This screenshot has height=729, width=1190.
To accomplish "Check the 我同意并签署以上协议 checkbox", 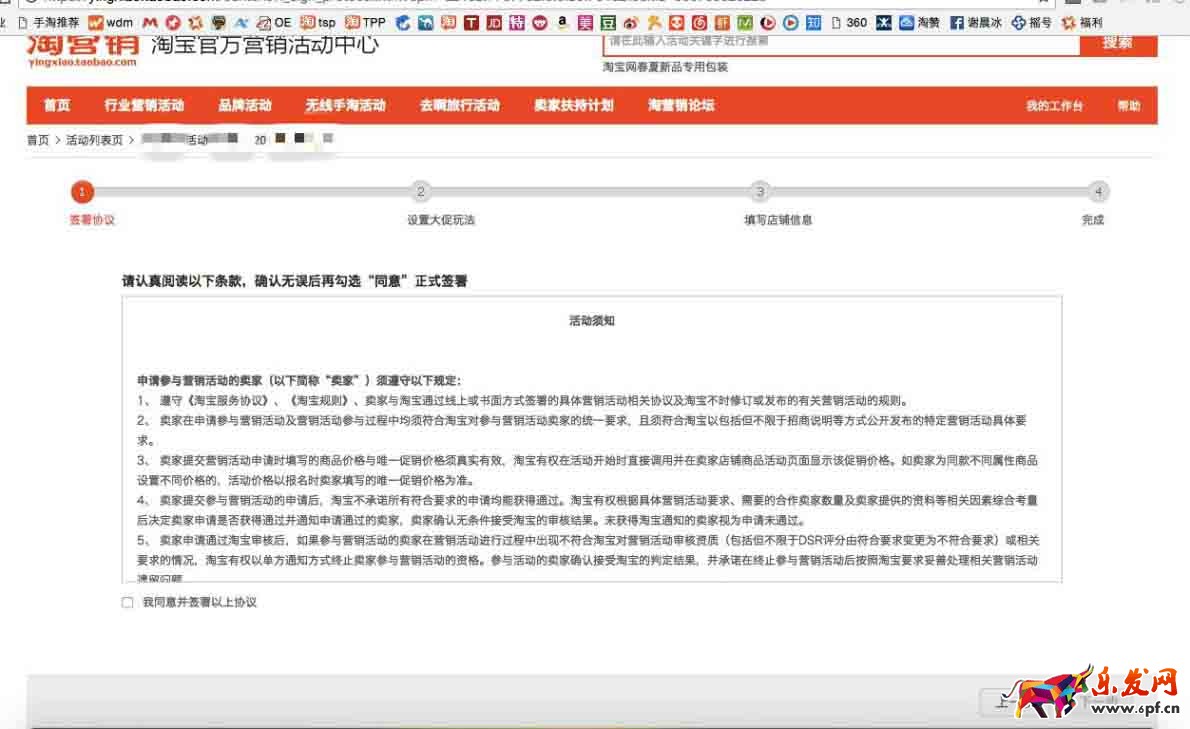I will [127, 603].
